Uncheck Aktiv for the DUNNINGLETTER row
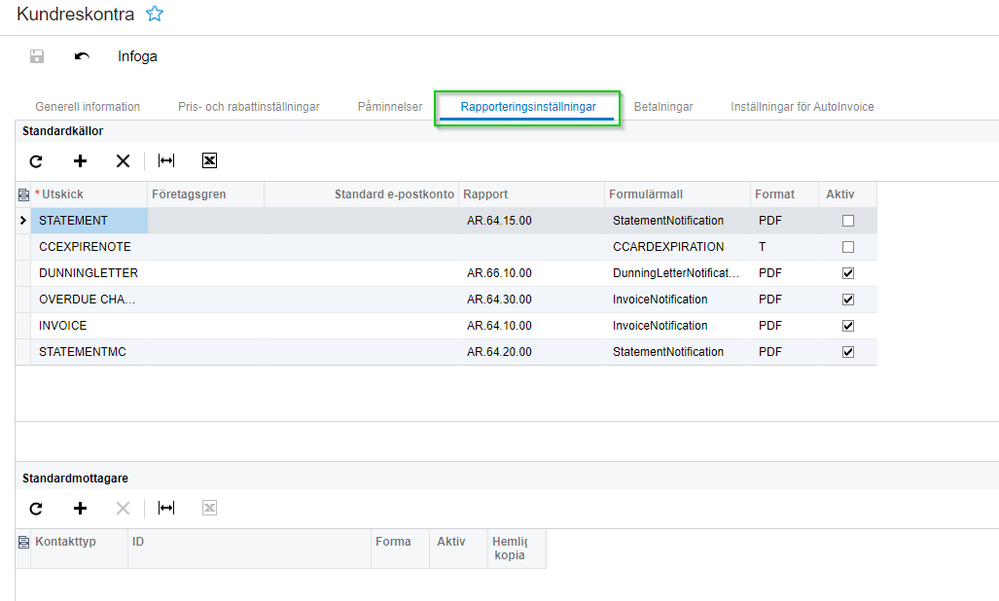 pyautogui.click(x=848, y=273)
